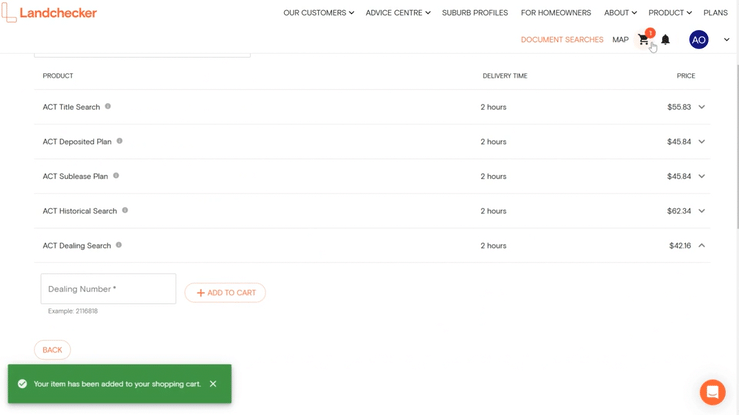Click the ACT Title Search product name
Image resolution: width=739 pixels, height=415 pixels.
click(71, 107)
